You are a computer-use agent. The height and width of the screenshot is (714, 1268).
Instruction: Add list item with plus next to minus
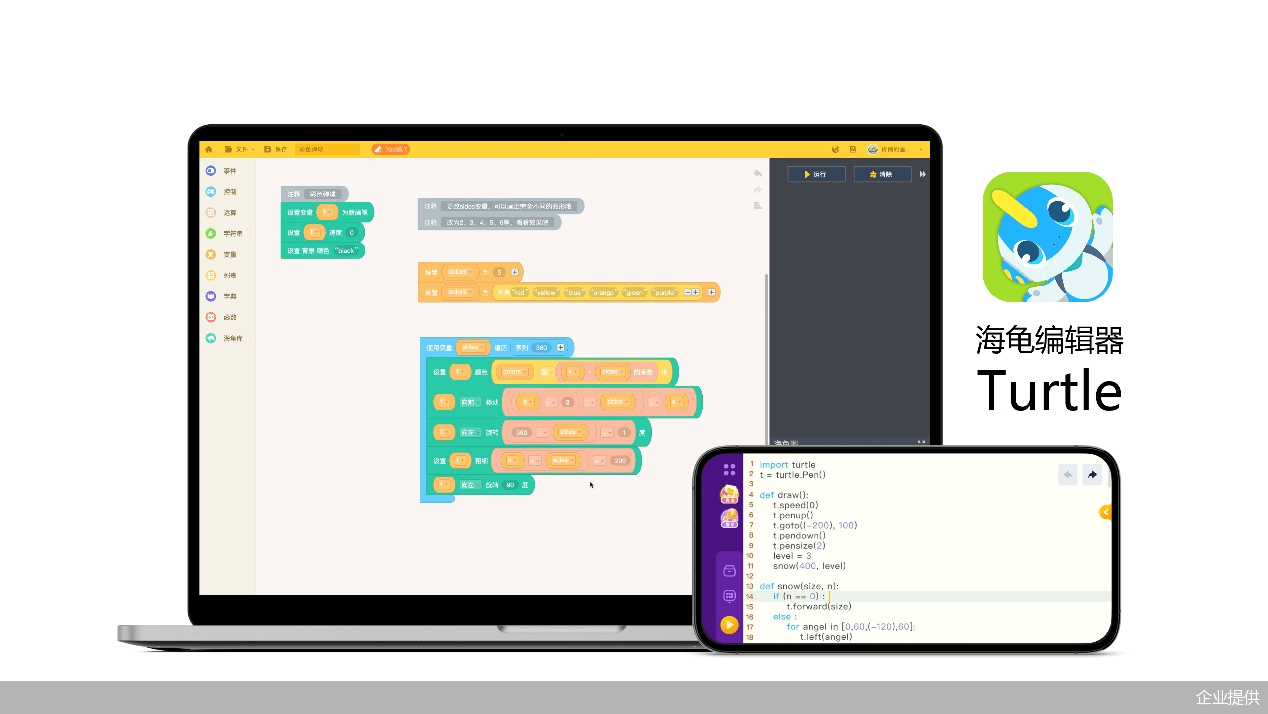tap(696, 292)
